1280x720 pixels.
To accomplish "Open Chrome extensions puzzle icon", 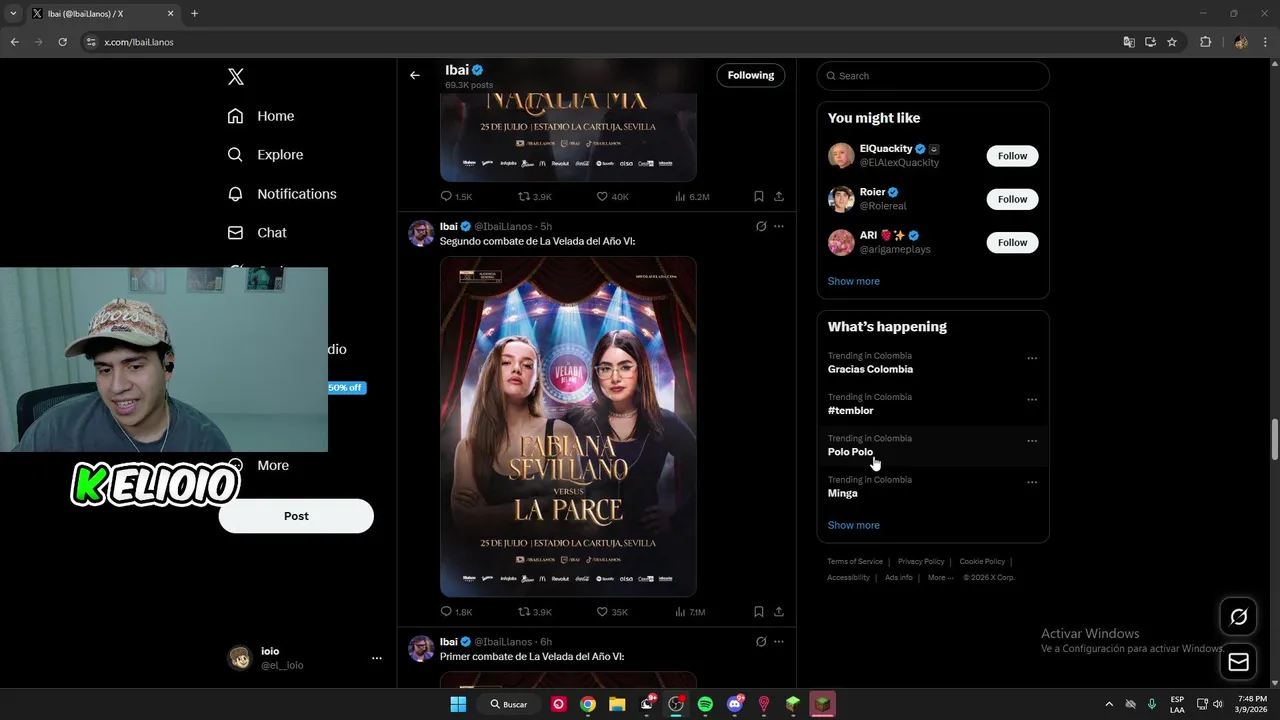I will 1205,42.
